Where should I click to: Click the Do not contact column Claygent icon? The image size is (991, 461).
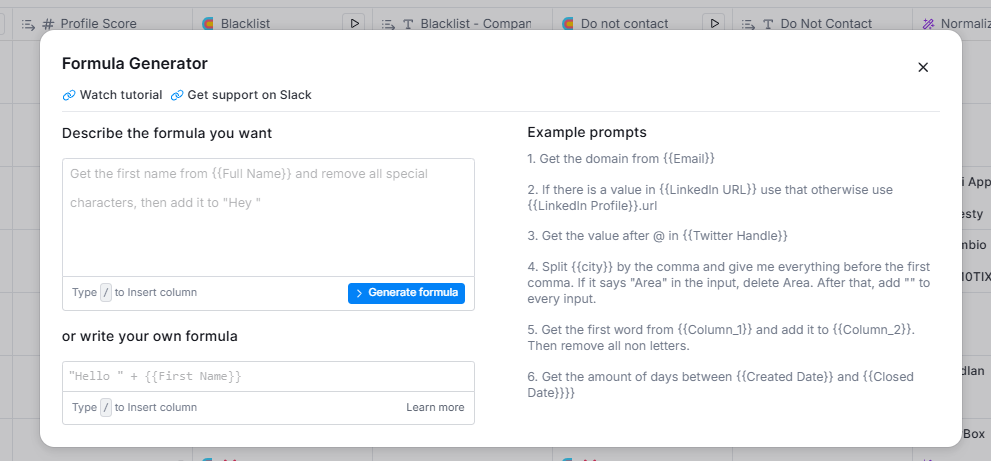tap(567, 23)
